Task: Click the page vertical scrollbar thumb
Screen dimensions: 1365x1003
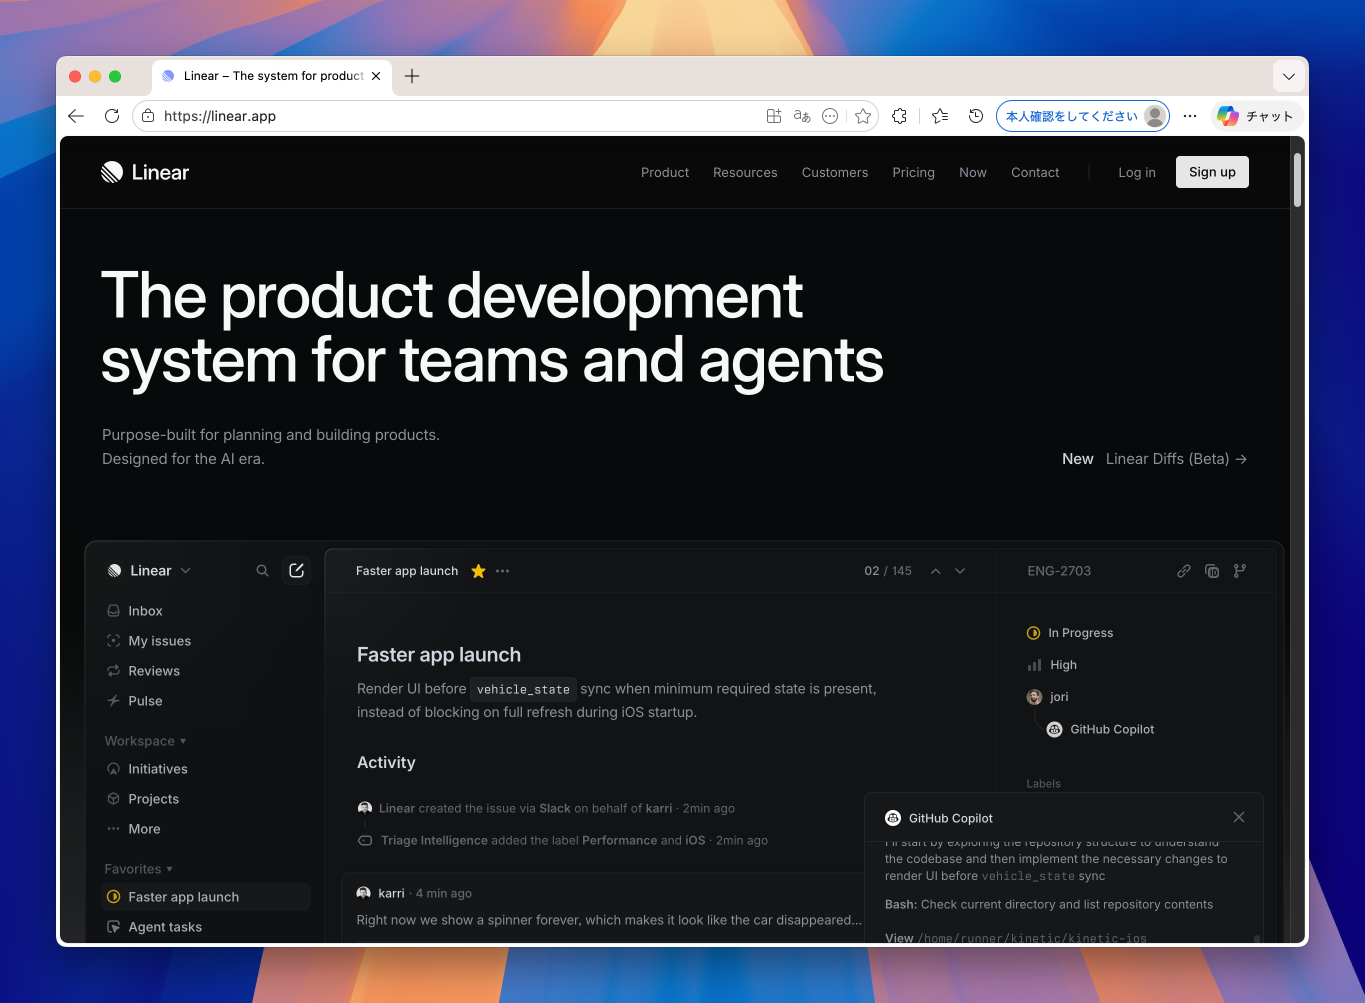Action: point(1297,180)
